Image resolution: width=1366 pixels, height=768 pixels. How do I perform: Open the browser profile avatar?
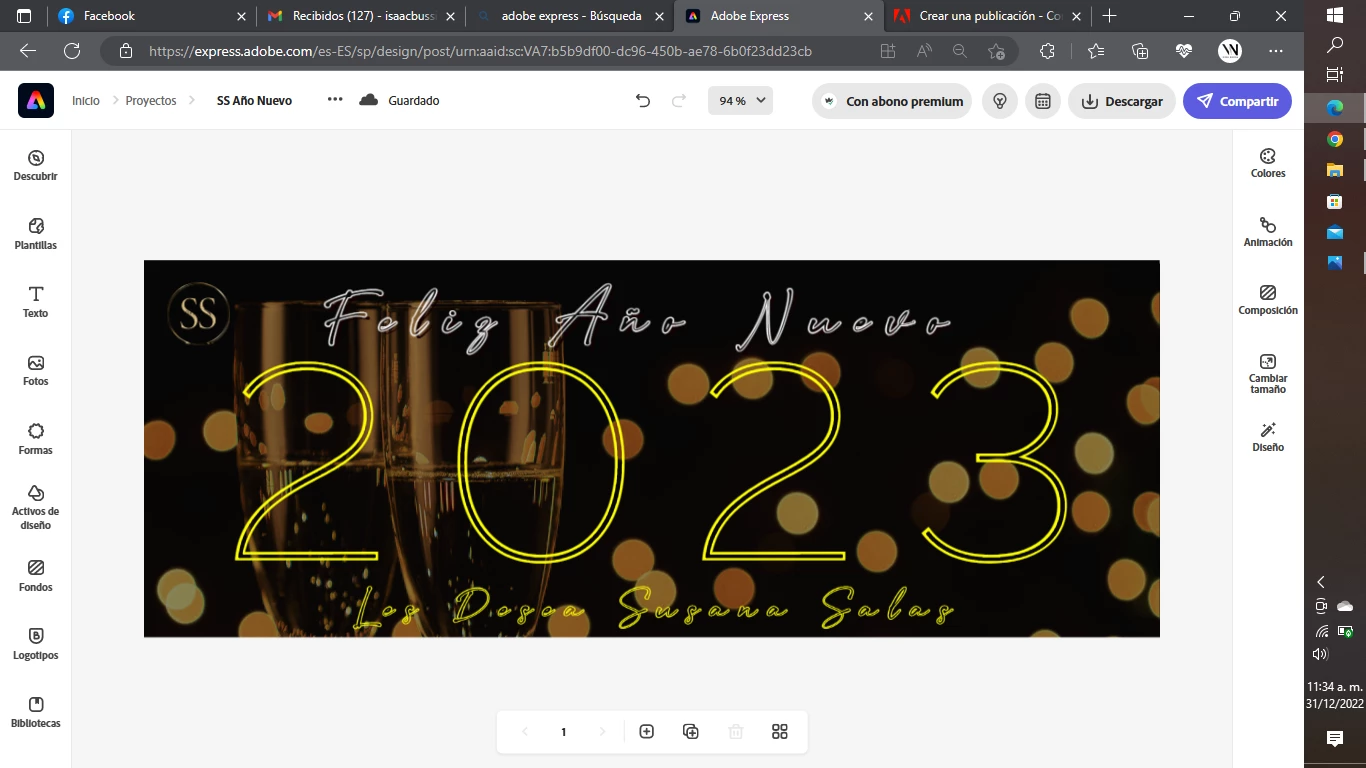(x=1230, y=51)
